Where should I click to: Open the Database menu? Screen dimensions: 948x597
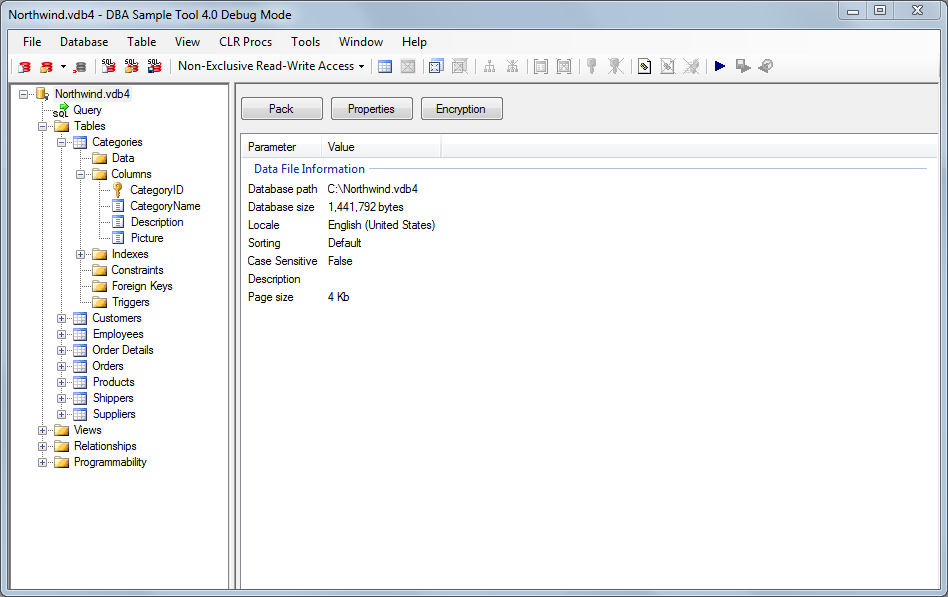point(83,42)
